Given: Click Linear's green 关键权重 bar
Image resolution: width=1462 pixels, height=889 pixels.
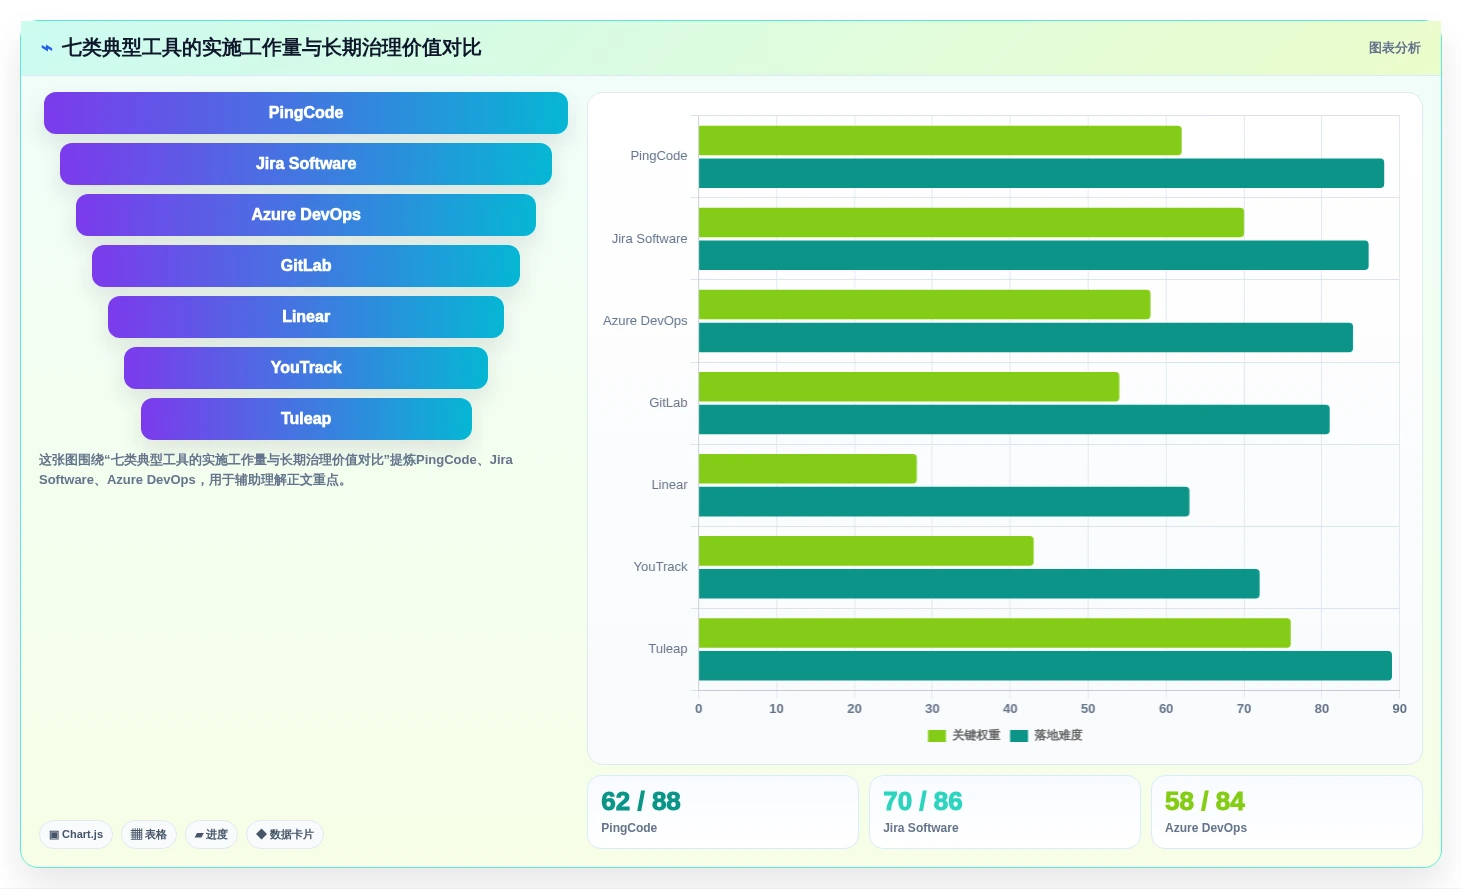Looking at the screenshot, I should click(x=808, y=469).
